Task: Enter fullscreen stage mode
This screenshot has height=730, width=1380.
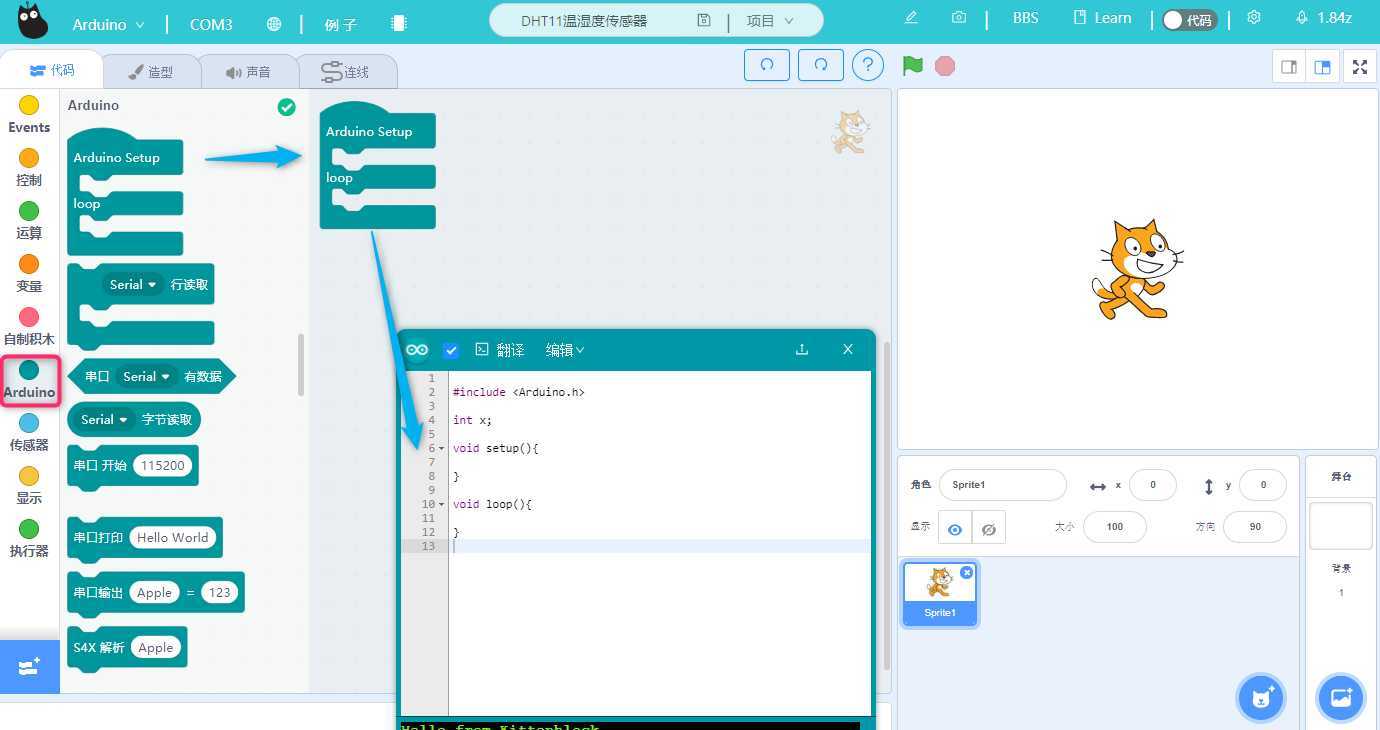Action: click(1360, 67)
